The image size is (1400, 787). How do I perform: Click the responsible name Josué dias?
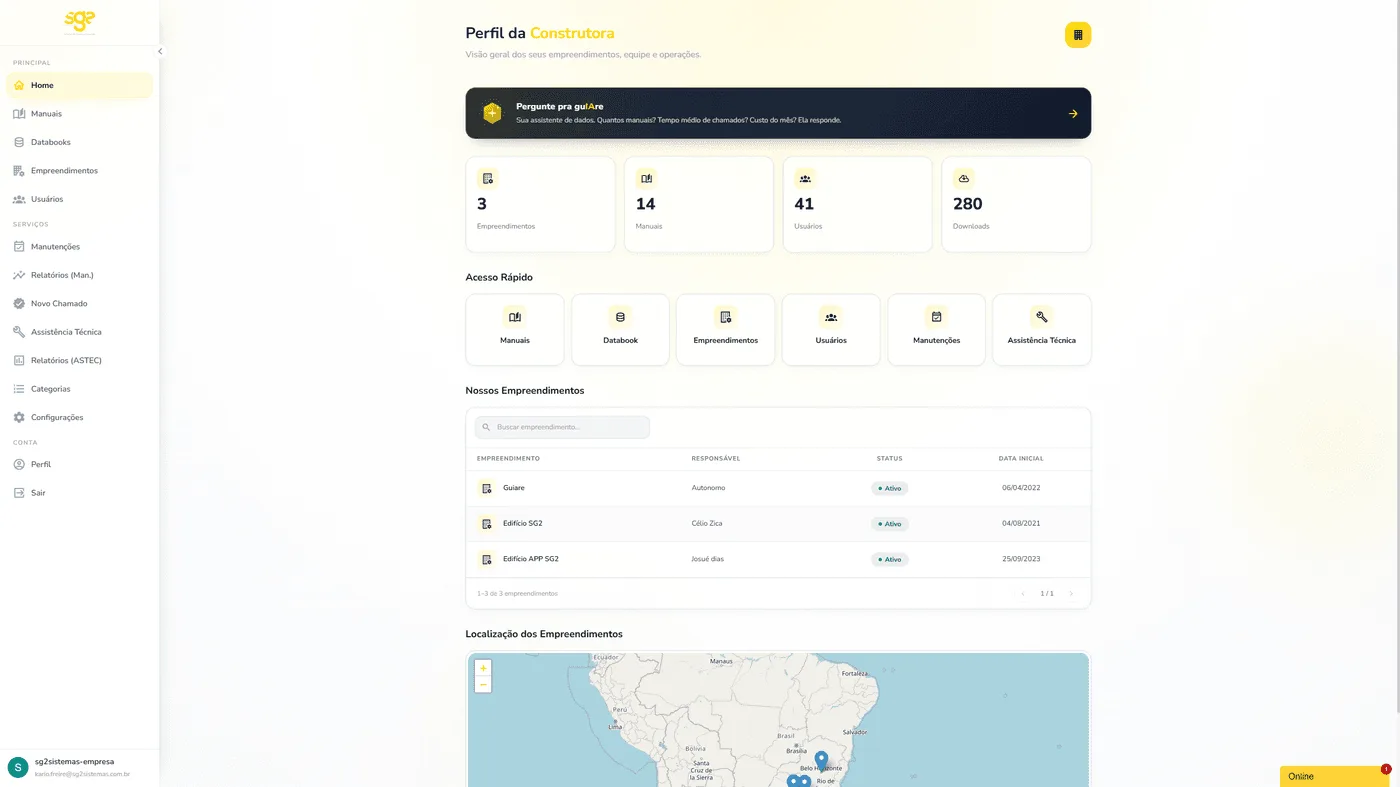(x=708, y=559)
